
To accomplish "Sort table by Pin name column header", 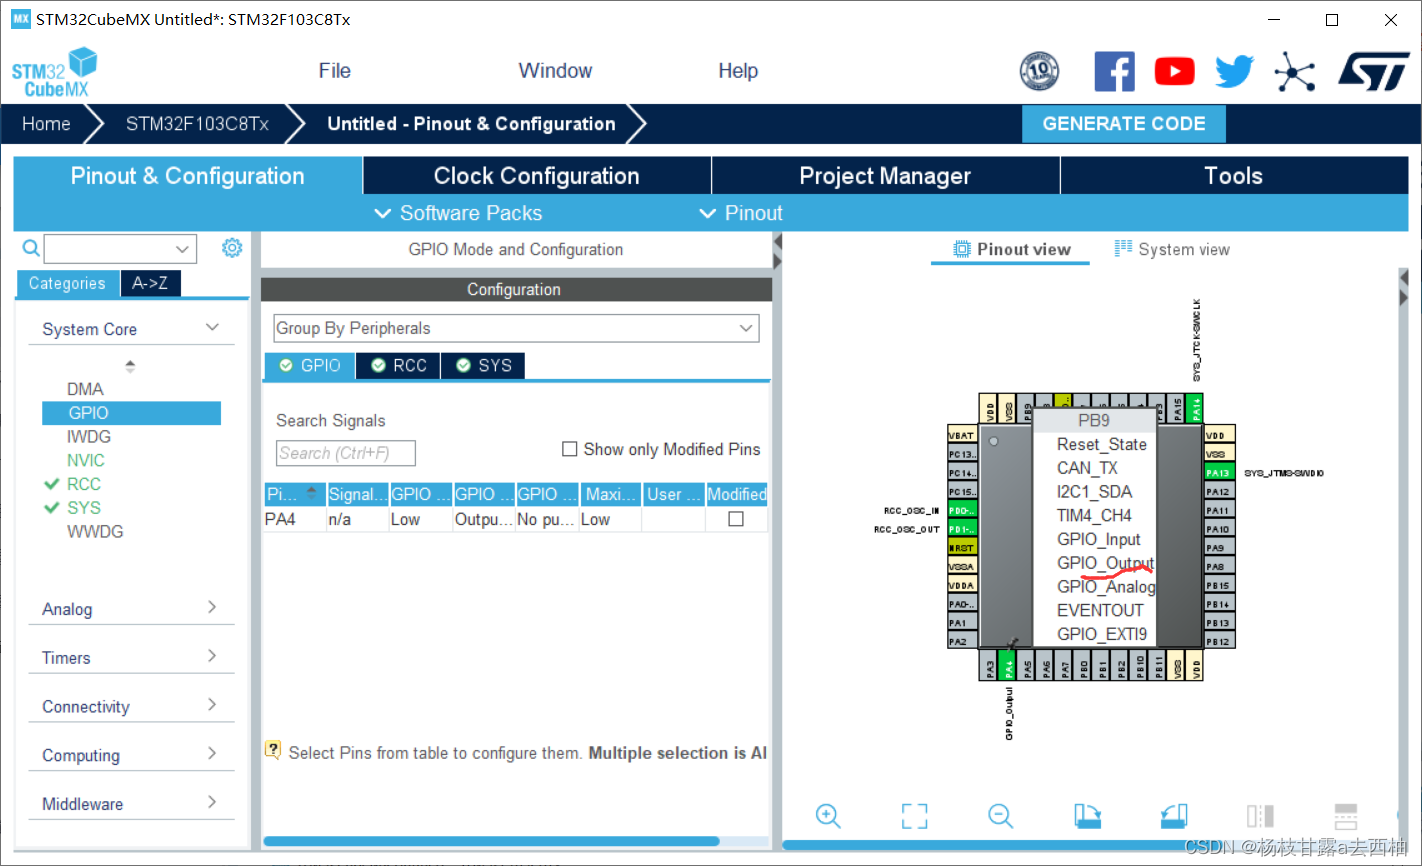I will coord(294,494).
